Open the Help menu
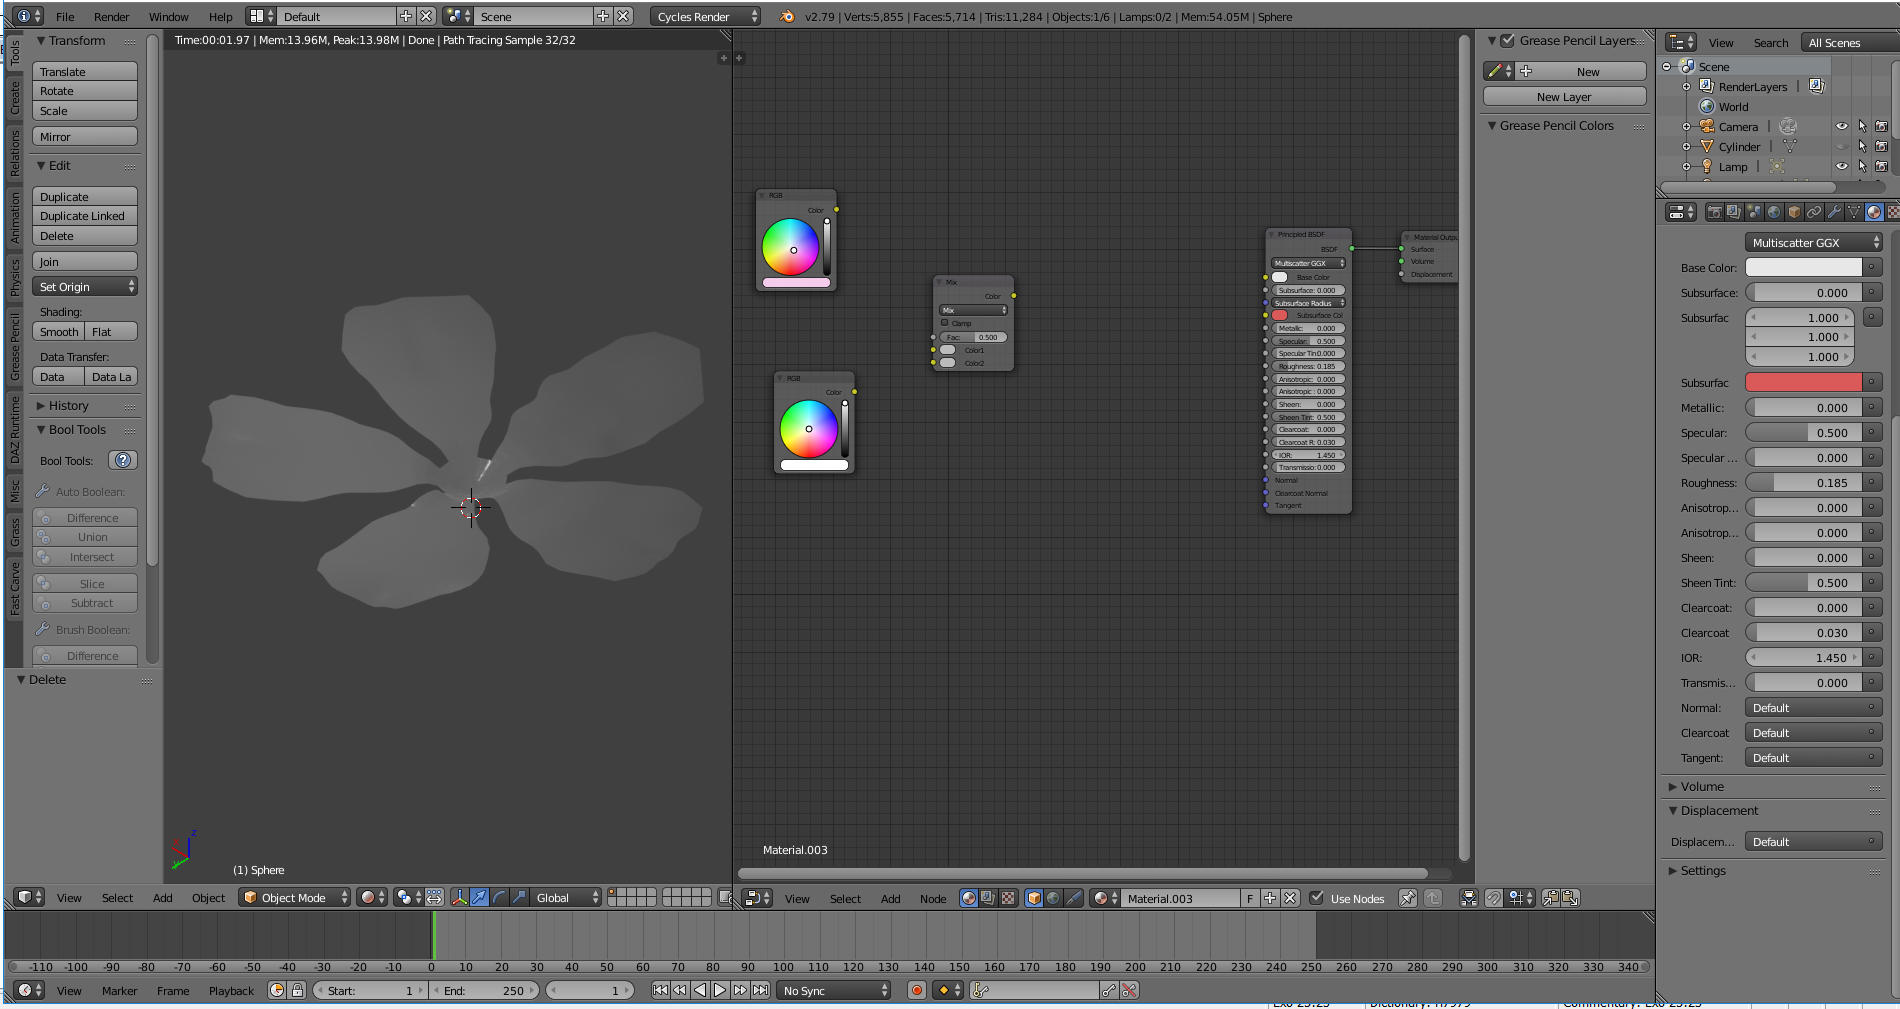Screen dimensions: 1900x1009 coord(220,16)
